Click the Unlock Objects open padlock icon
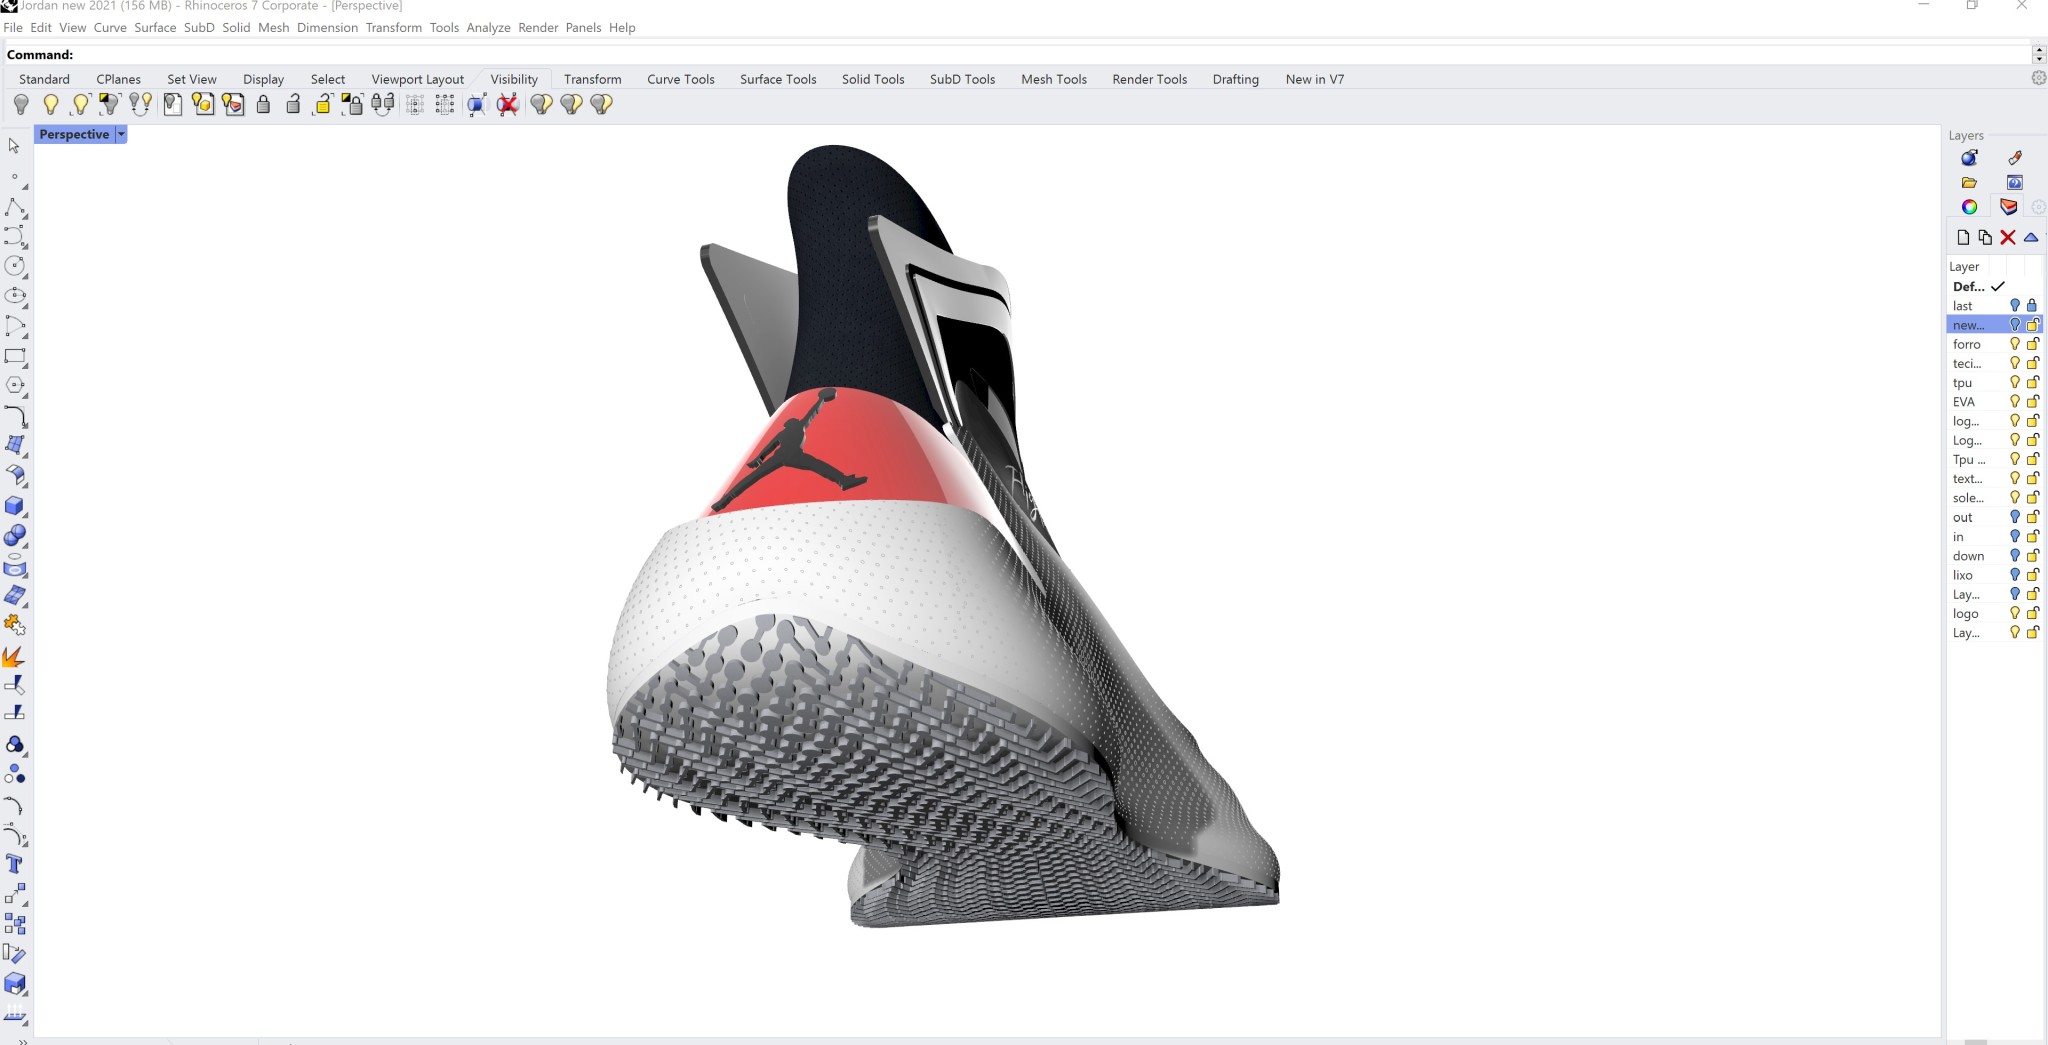This screenshot has height=1045, width=2048. click(293, 104)
